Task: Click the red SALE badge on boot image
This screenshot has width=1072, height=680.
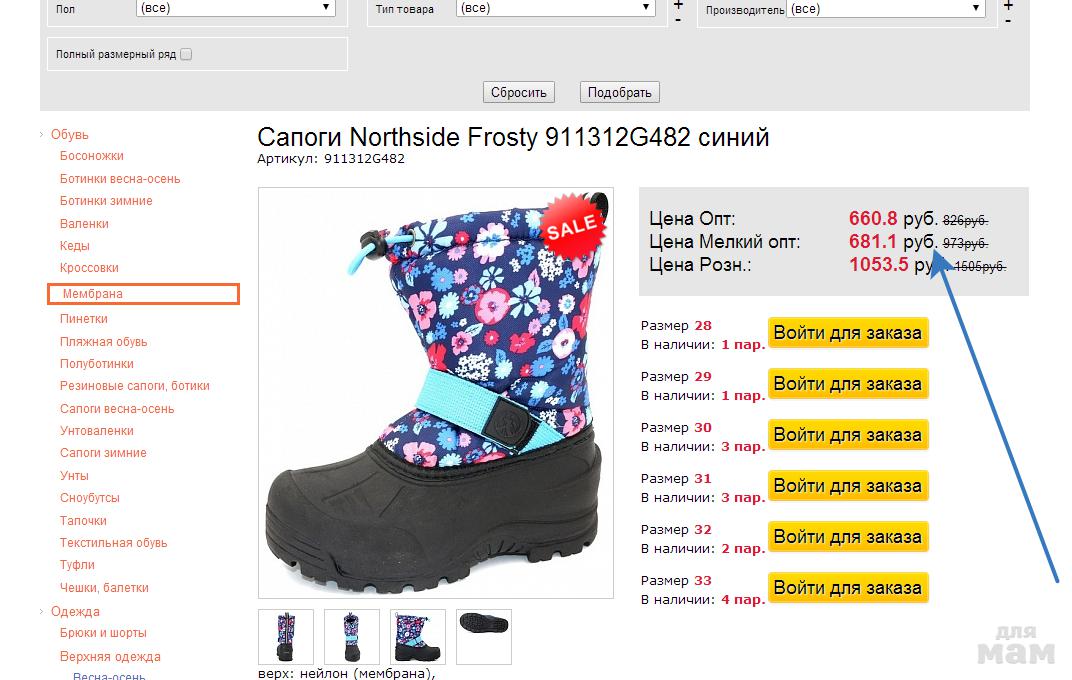Action: (x=572, y=226)
